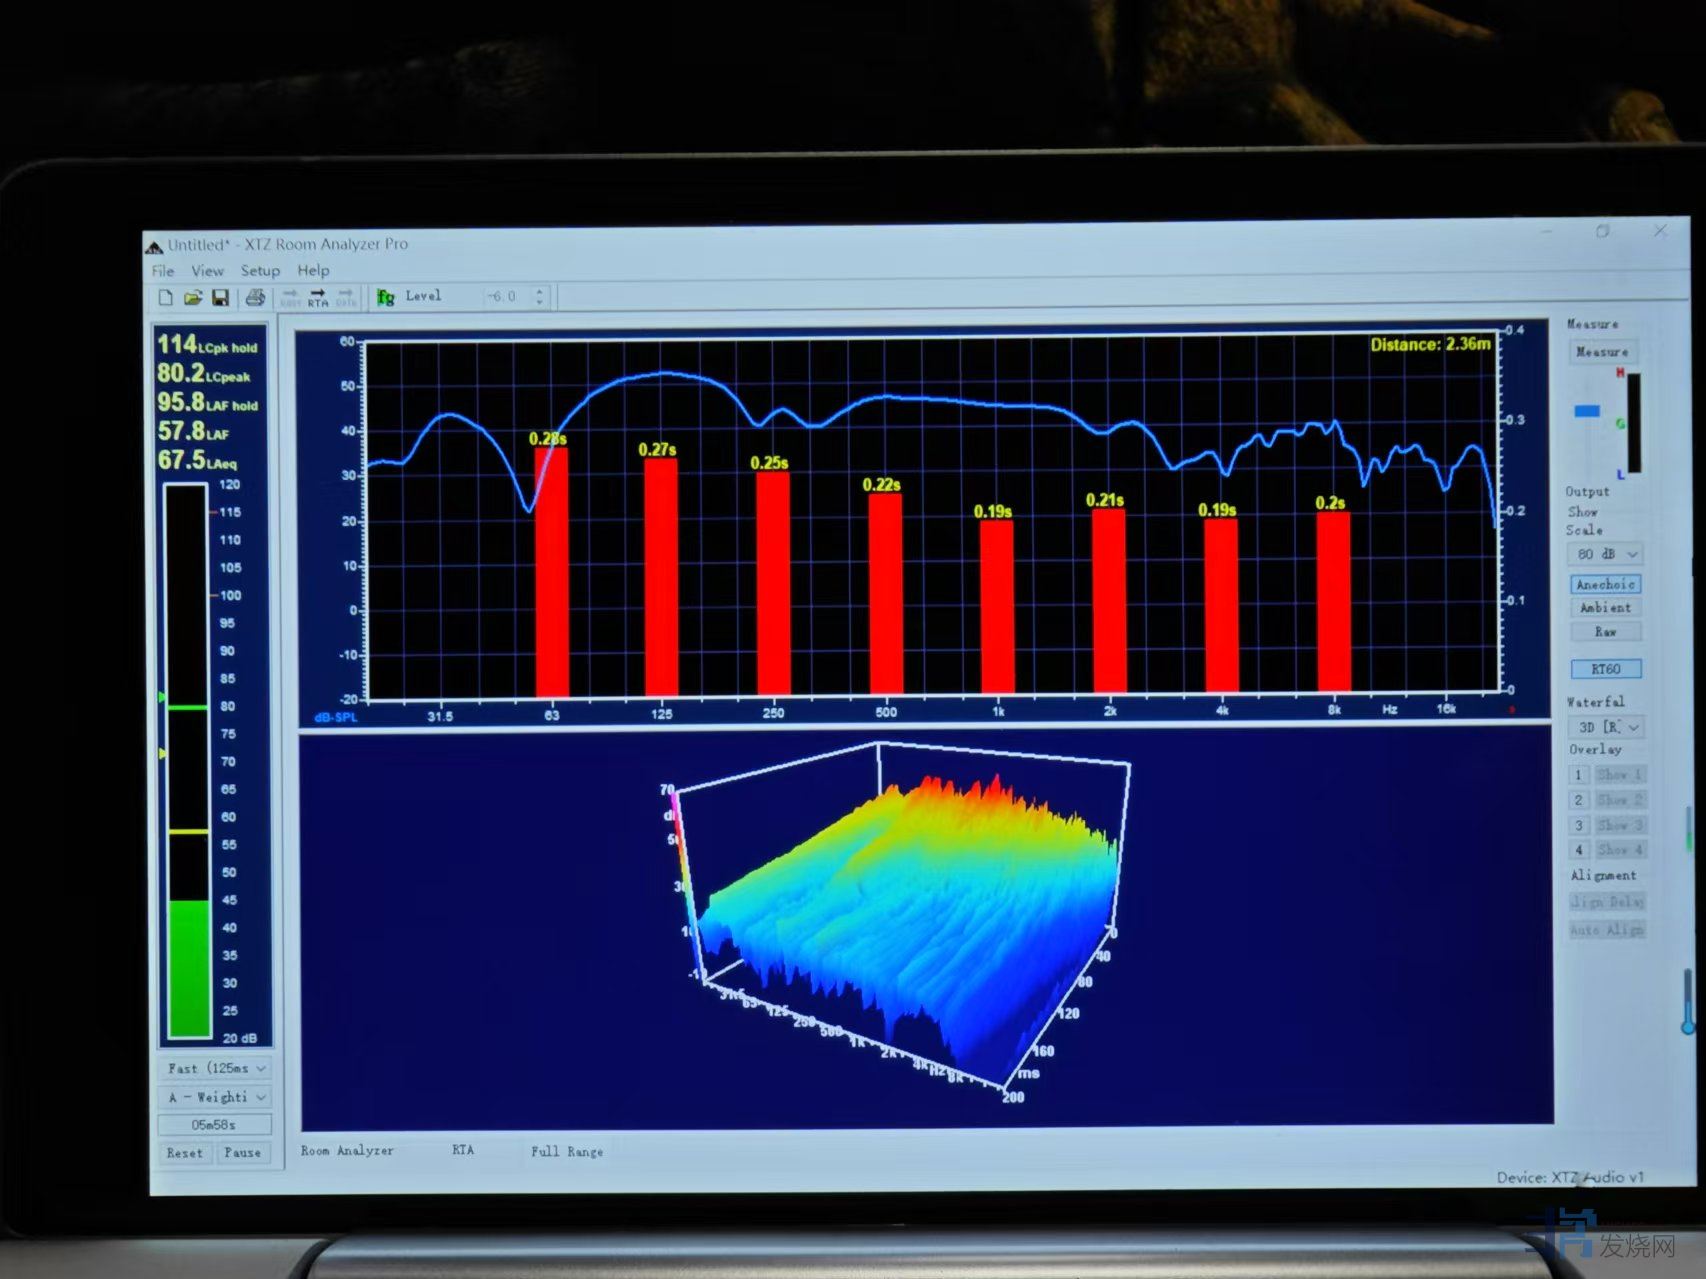Click the XTZ app logo in title bar
The image size is (1706, 1279).
point(154,246)
